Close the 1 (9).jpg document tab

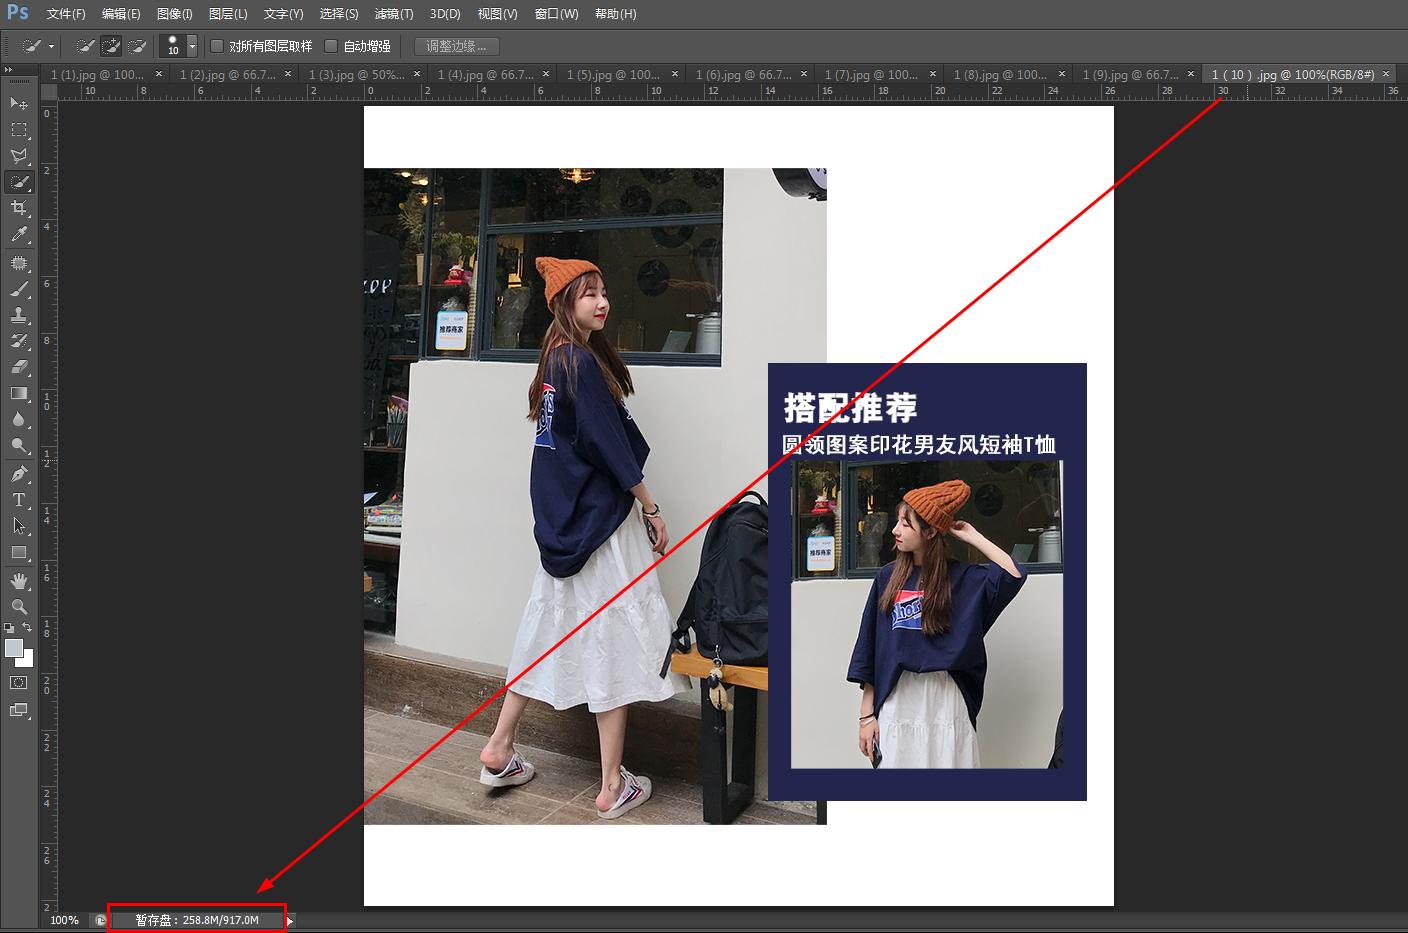click(1190, 73)
